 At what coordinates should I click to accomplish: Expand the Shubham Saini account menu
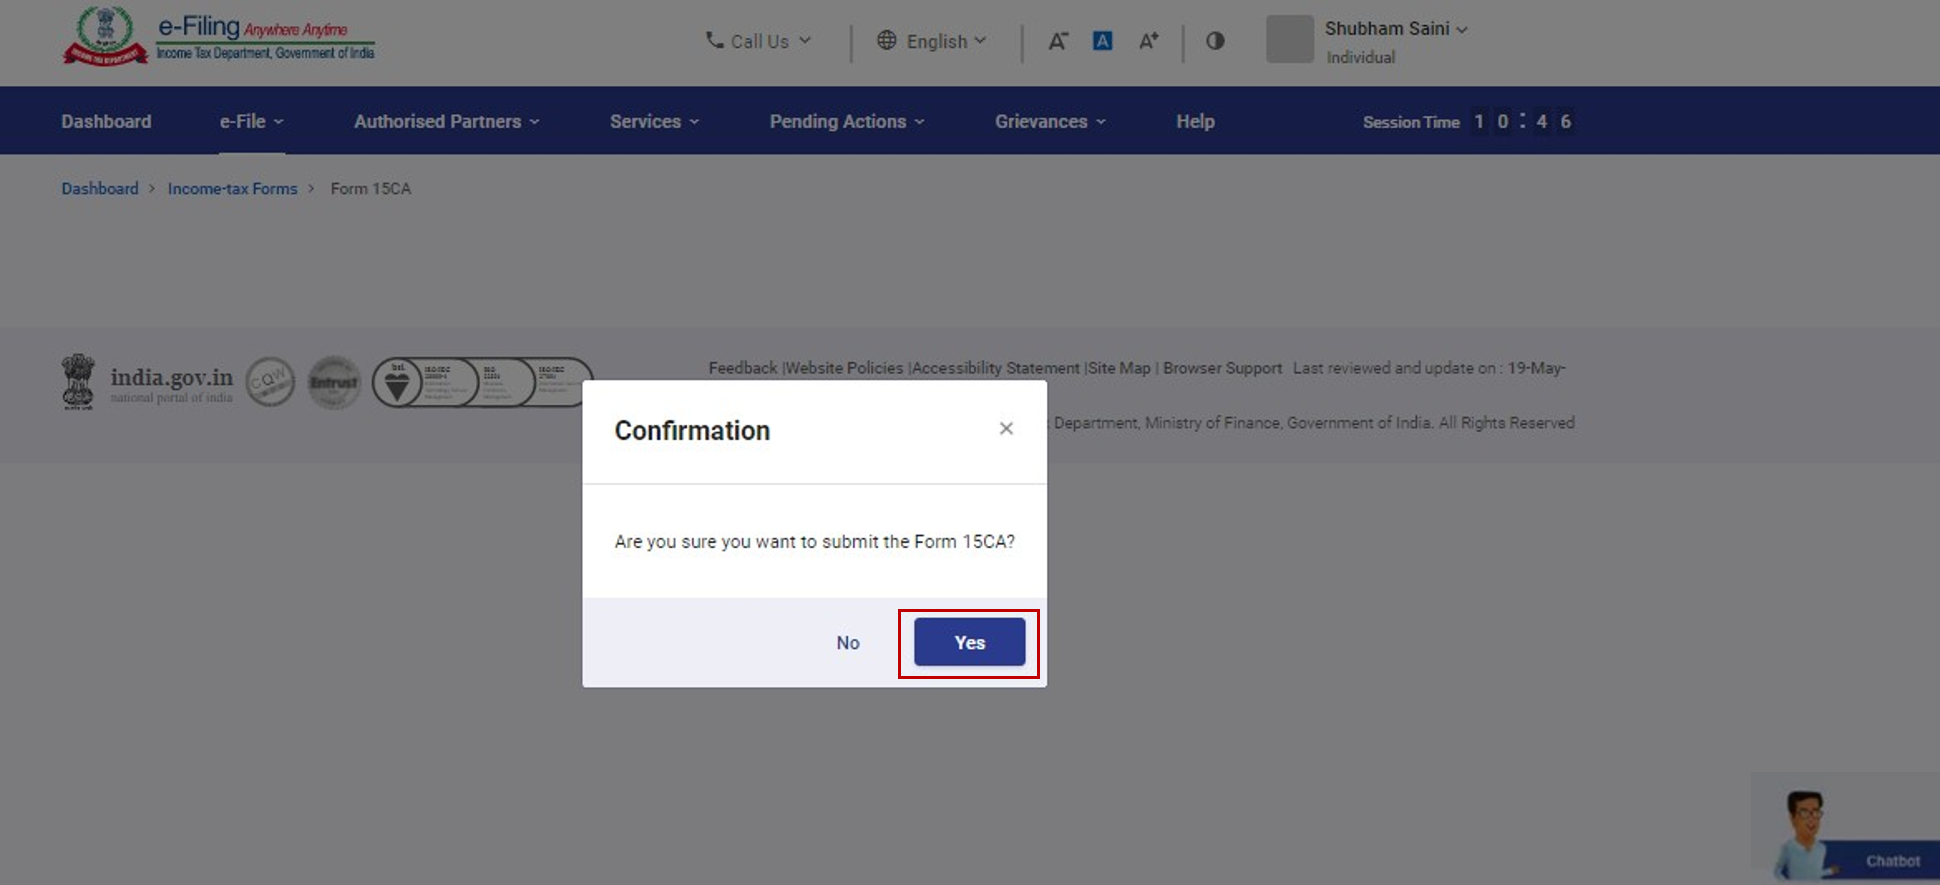coord(1396,29)
